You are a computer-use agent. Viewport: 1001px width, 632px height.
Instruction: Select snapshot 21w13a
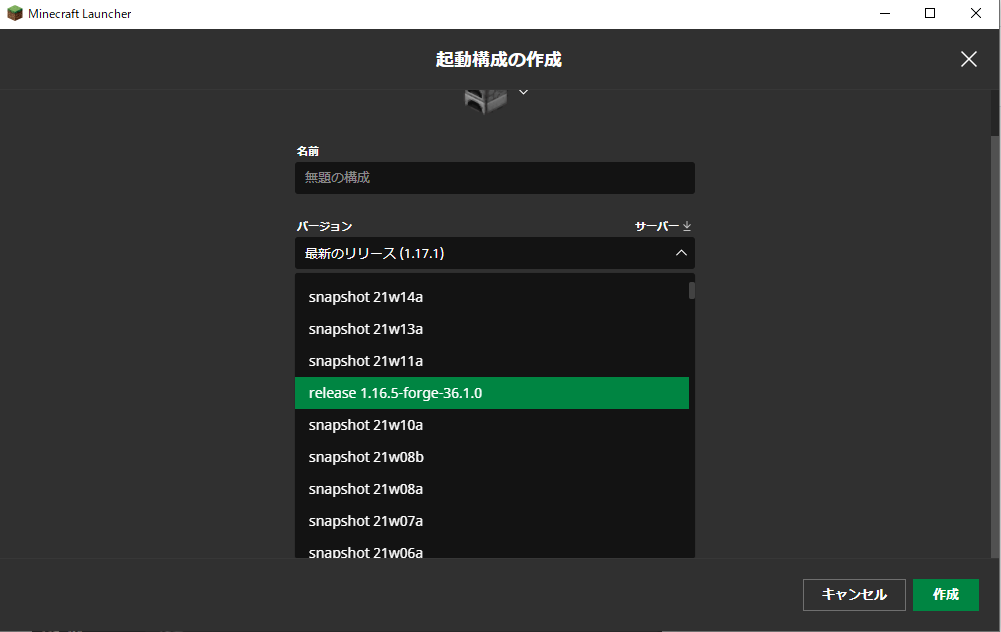(x=492, y=329)
